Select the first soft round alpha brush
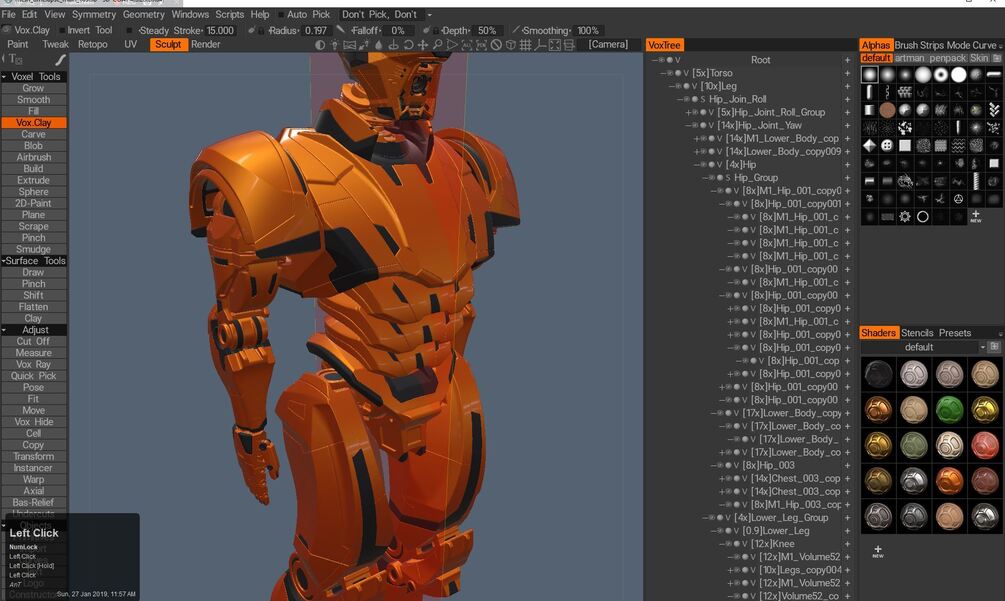The width and height of the screenshot is (1005, 601). (x=869, y=75)
